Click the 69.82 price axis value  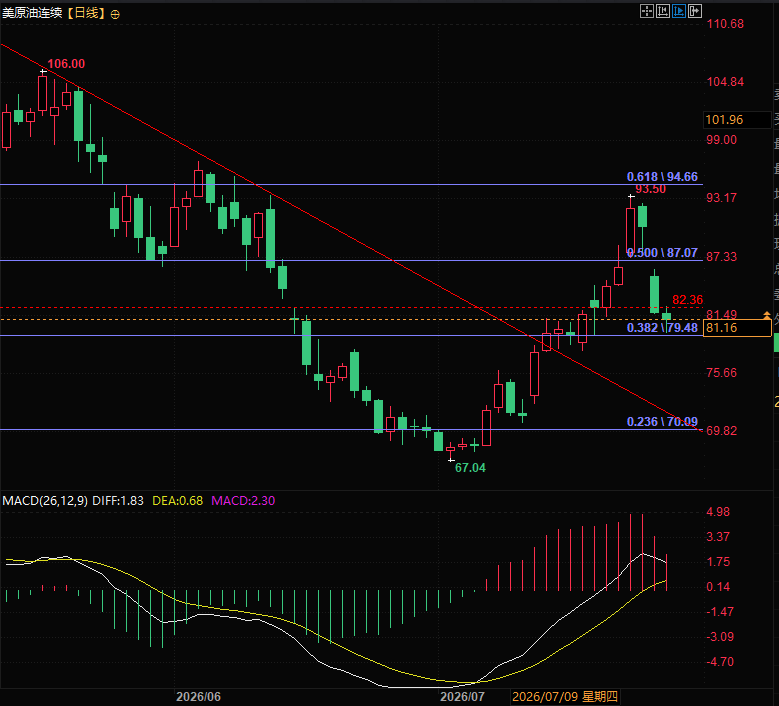point(721,431)
